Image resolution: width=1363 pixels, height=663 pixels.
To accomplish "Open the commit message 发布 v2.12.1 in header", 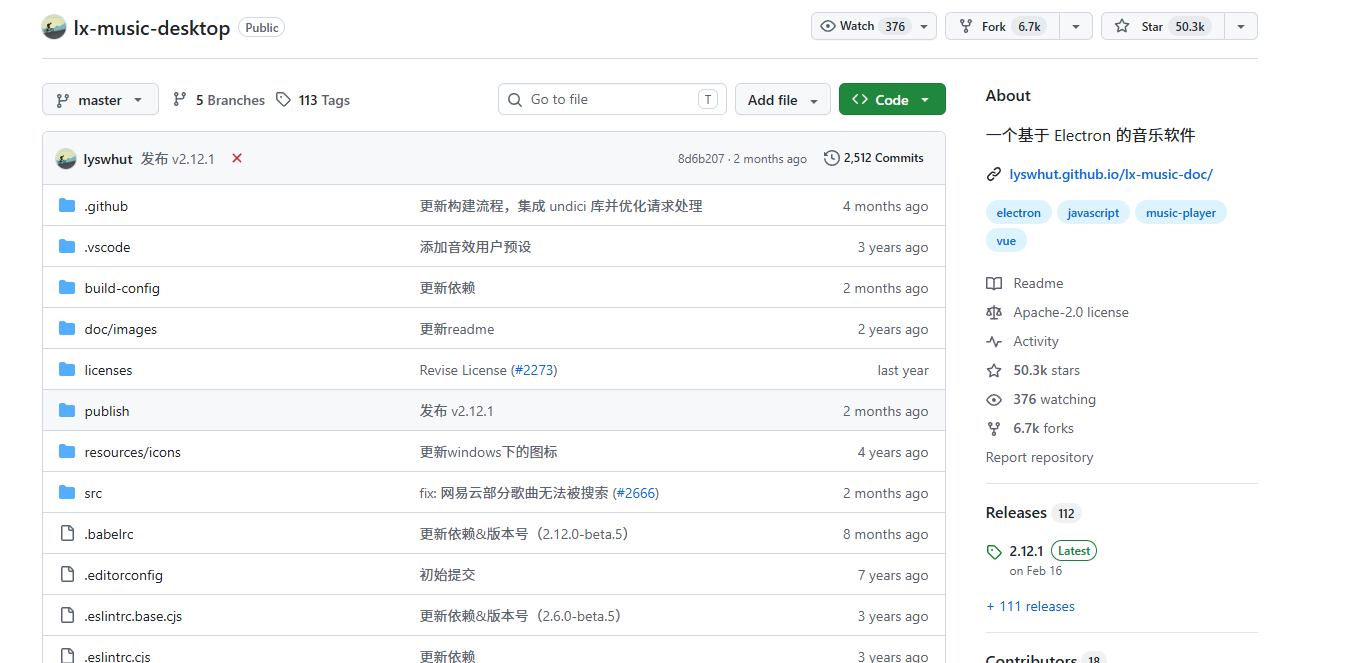I will [178, 159].
